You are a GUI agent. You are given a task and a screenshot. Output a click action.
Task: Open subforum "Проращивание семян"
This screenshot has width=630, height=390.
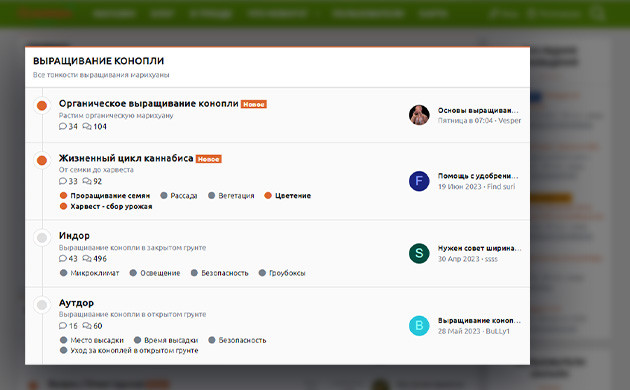(110, 196)
